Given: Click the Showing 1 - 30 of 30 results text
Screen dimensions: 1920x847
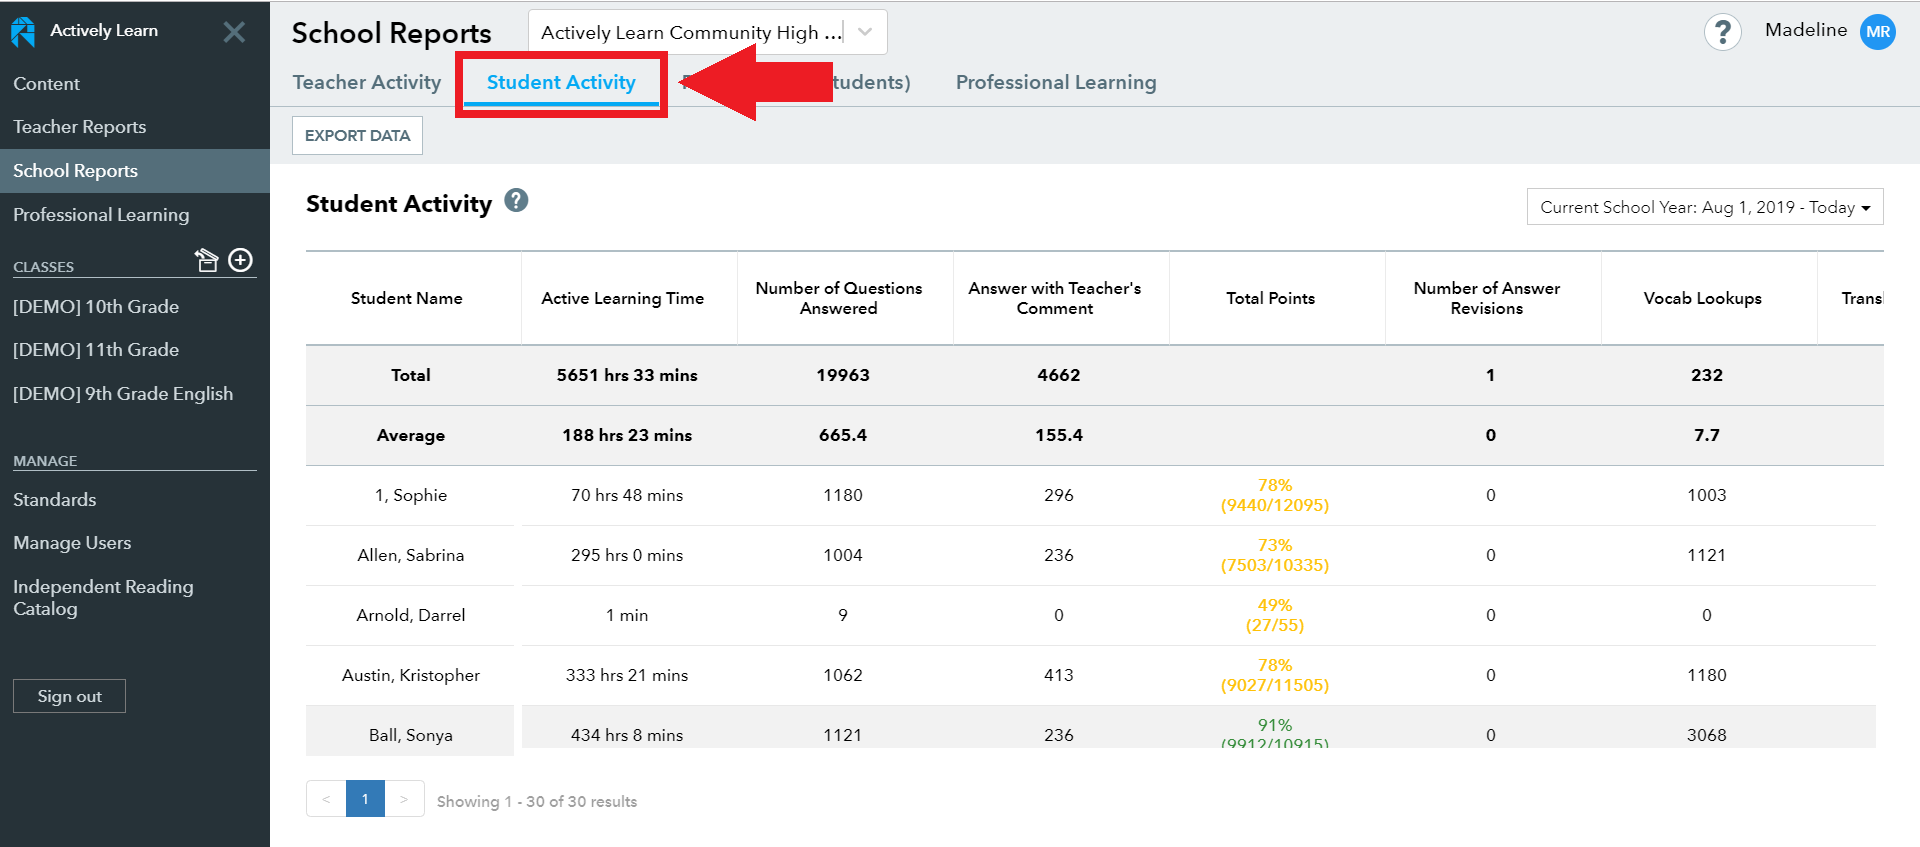Looking at the screenshot, I should coord(537,801).
